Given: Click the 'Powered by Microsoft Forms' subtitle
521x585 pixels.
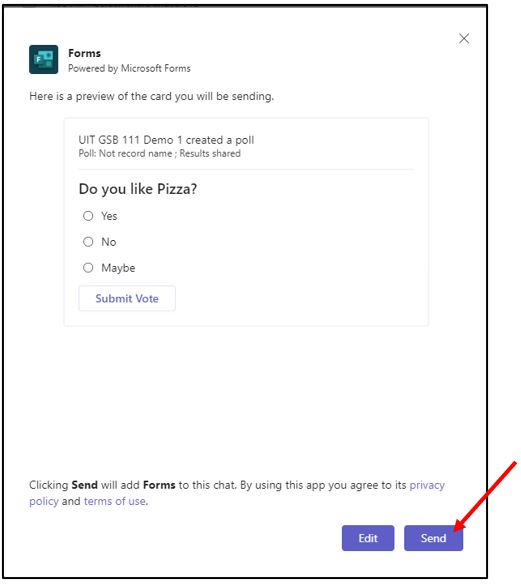Looking at the screenshot, I should coord(129,68).
